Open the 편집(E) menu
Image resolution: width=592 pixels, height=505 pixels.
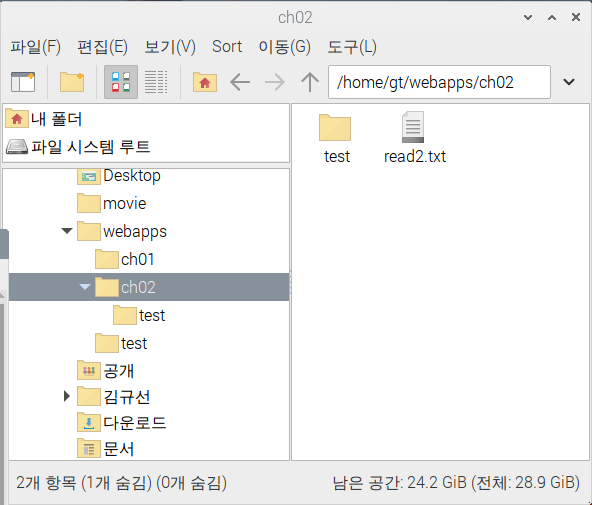[x=102, y=47]
